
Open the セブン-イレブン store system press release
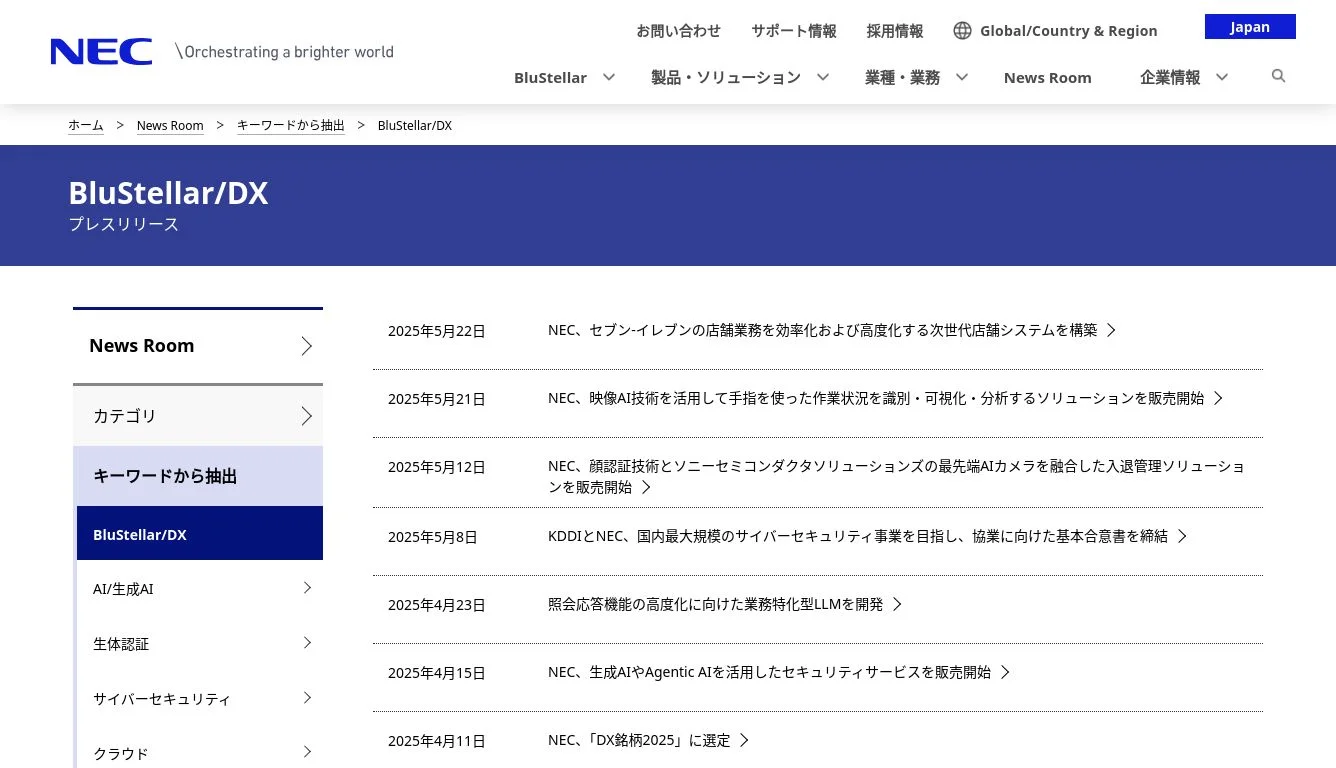point(822,330)
